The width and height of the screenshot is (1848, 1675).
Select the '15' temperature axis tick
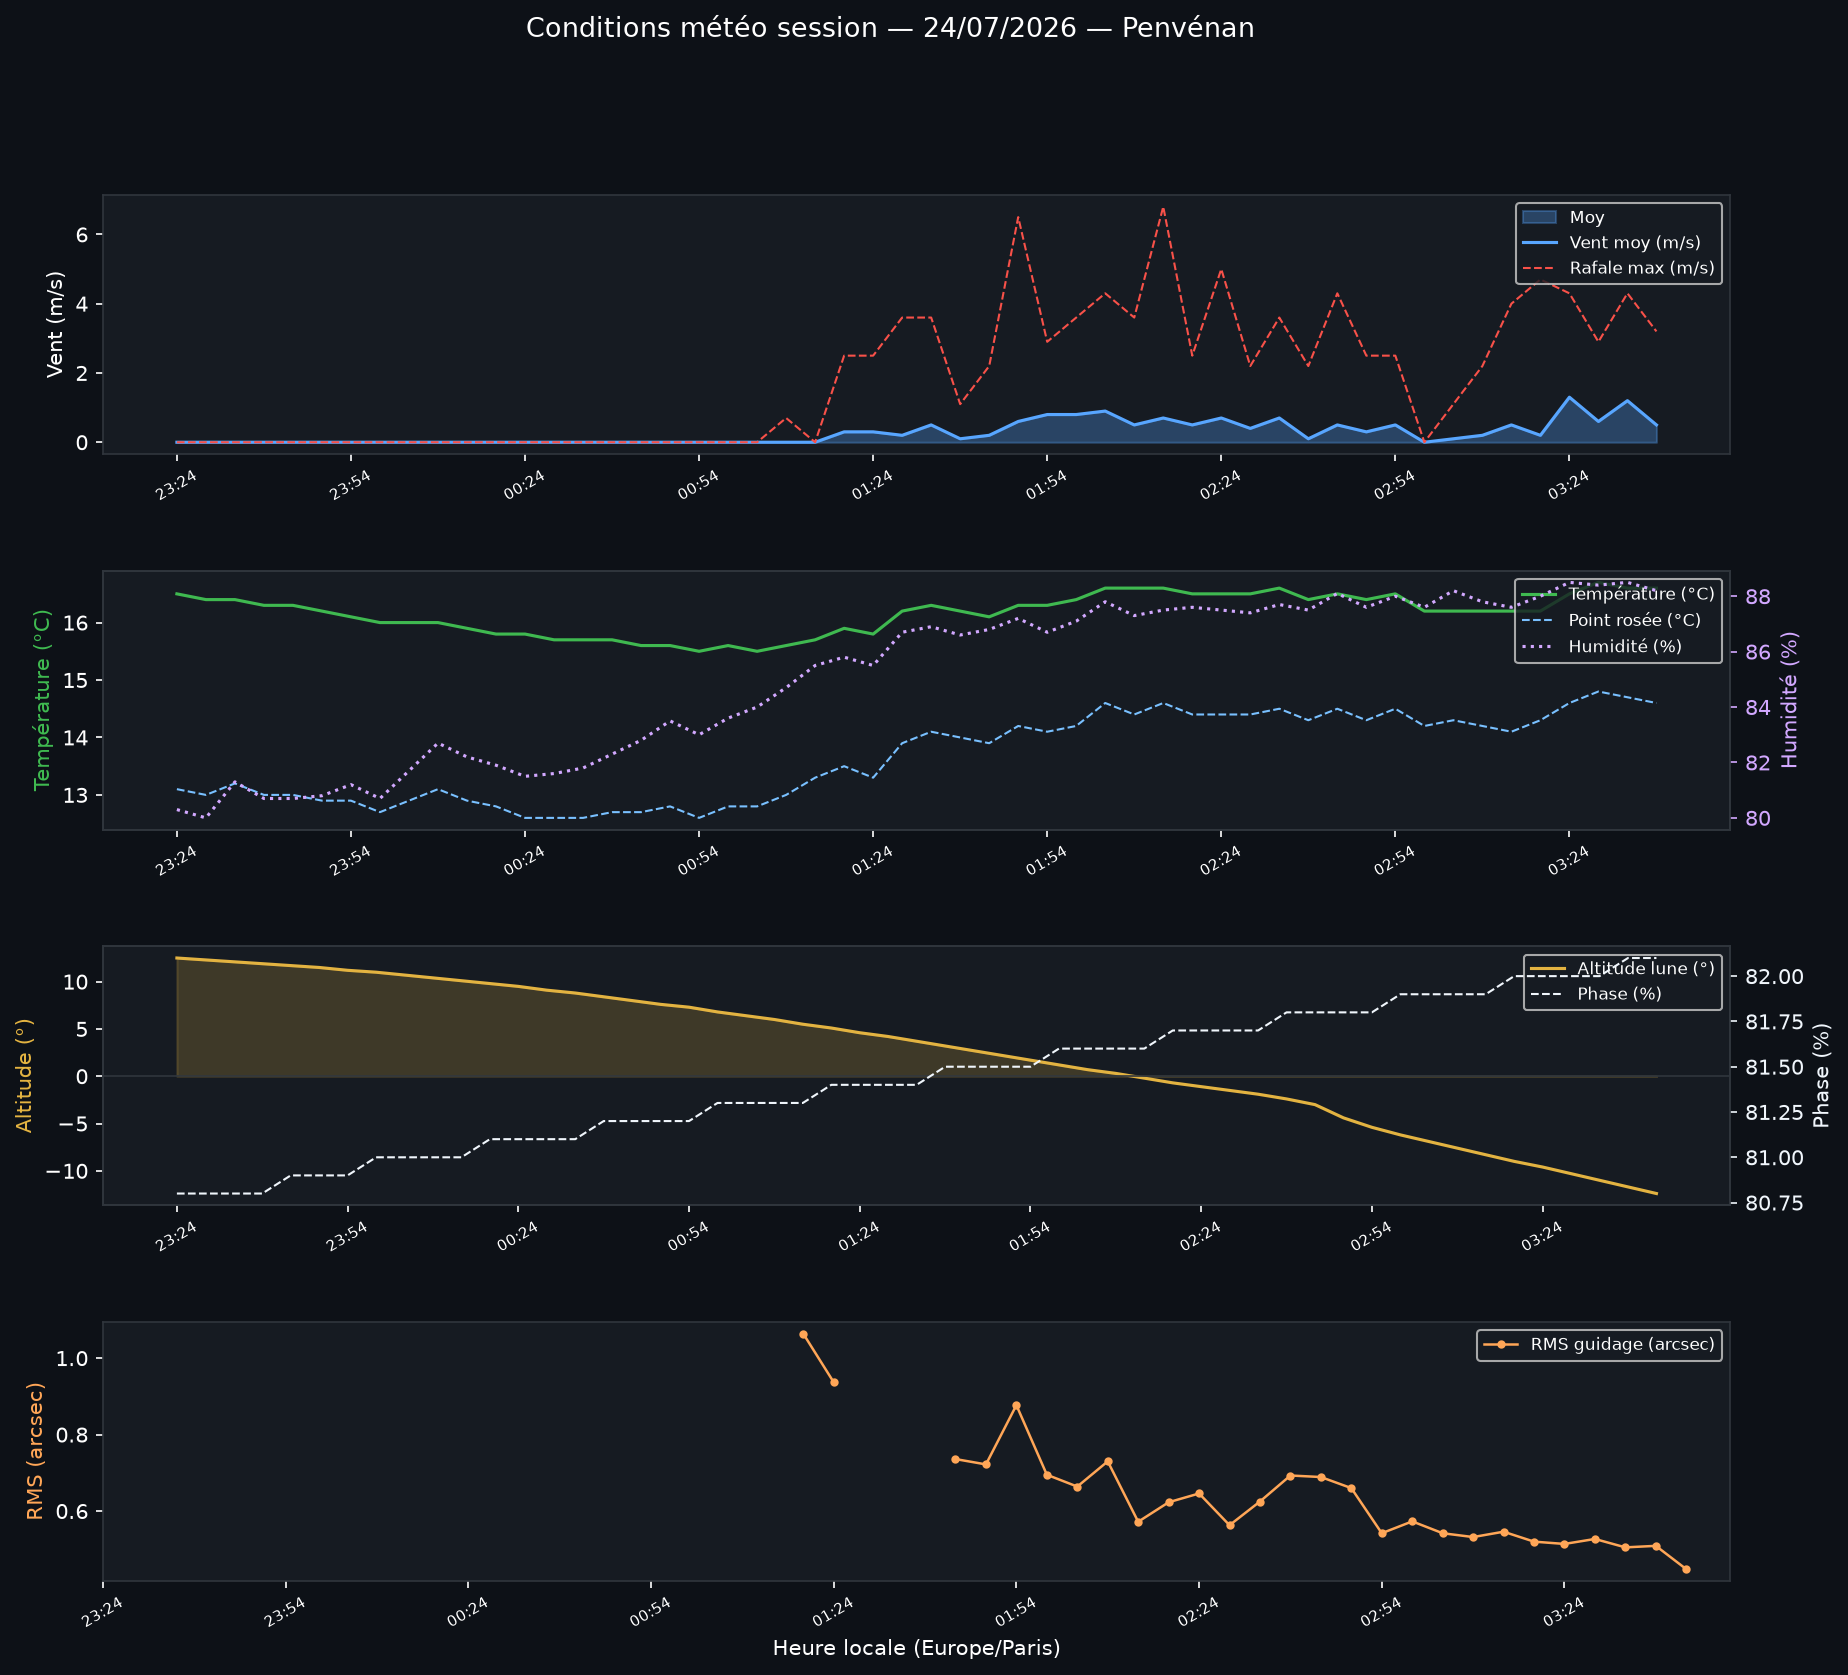(77, 681)
